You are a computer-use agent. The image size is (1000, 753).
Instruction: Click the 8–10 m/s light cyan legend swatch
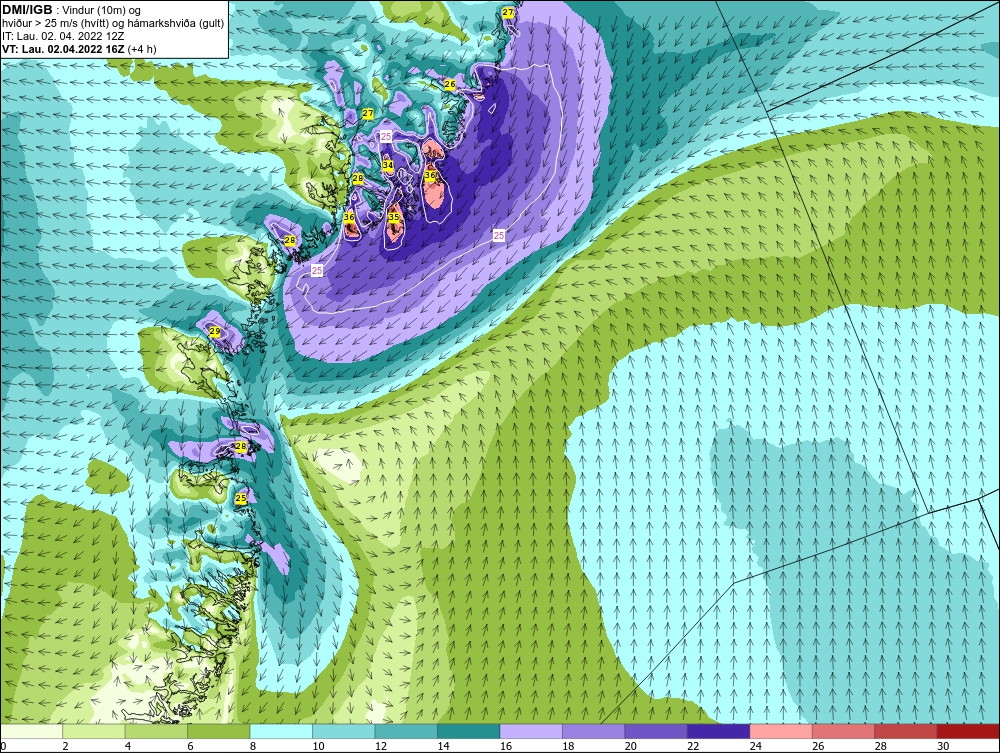[x=281, y=731]
